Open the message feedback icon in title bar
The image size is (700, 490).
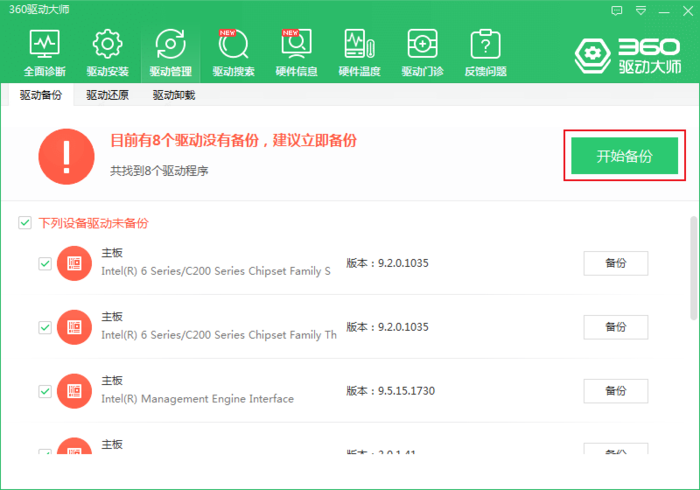(617, 11)
